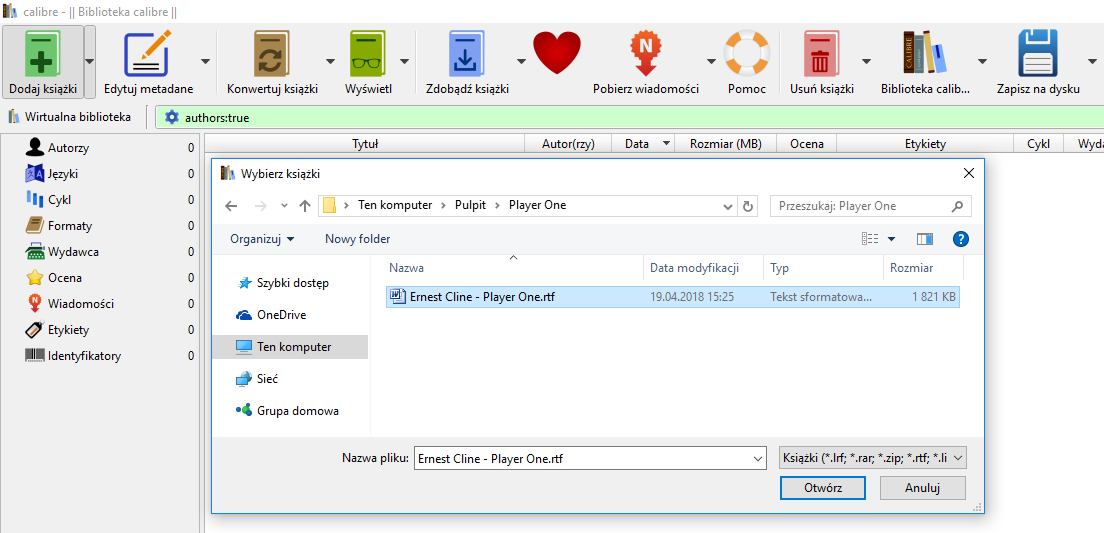The height and width of the screenshot is (533, 1104).
Task: Expand Biblioteka calibre dropdown arrow
Action: click(x=982, y=62)
